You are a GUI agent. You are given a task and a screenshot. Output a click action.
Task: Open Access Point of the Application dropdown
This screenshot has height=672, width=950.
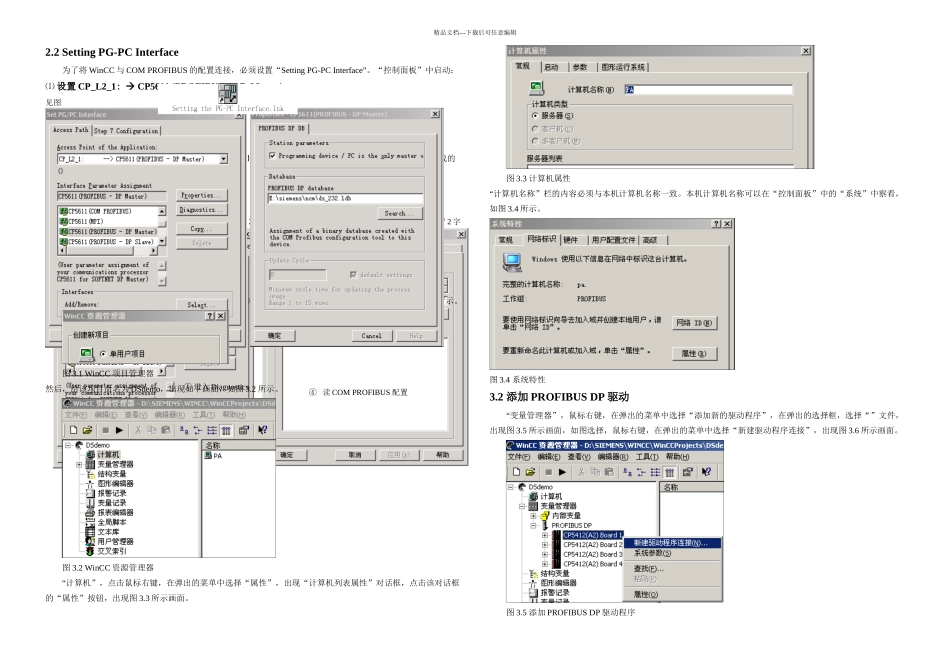tap(224, 159)
